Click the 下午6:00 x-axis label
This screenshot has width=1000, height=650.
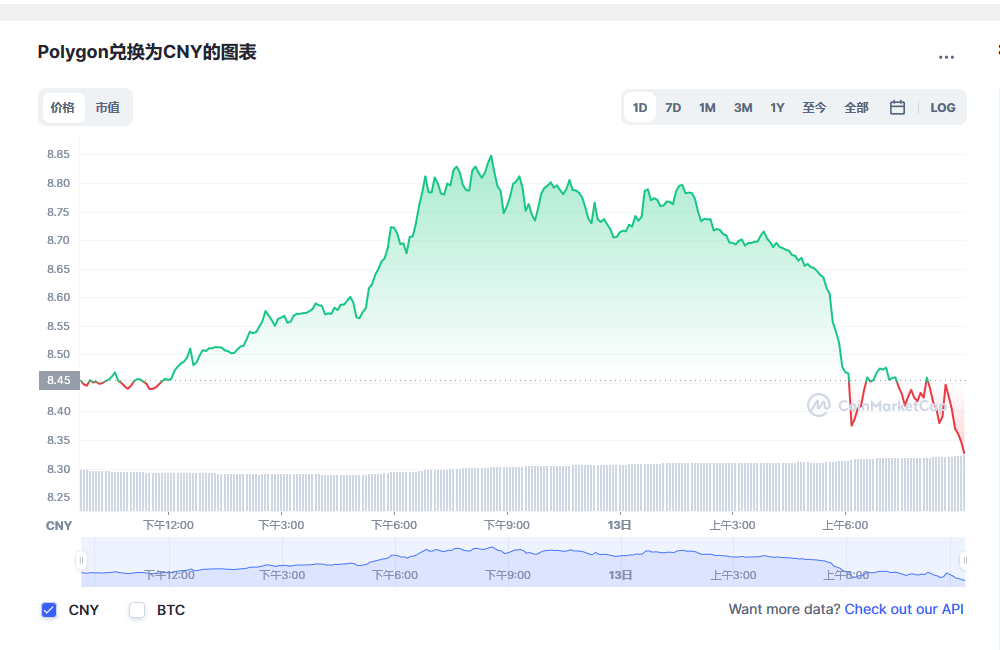click(x=394, y=525)
